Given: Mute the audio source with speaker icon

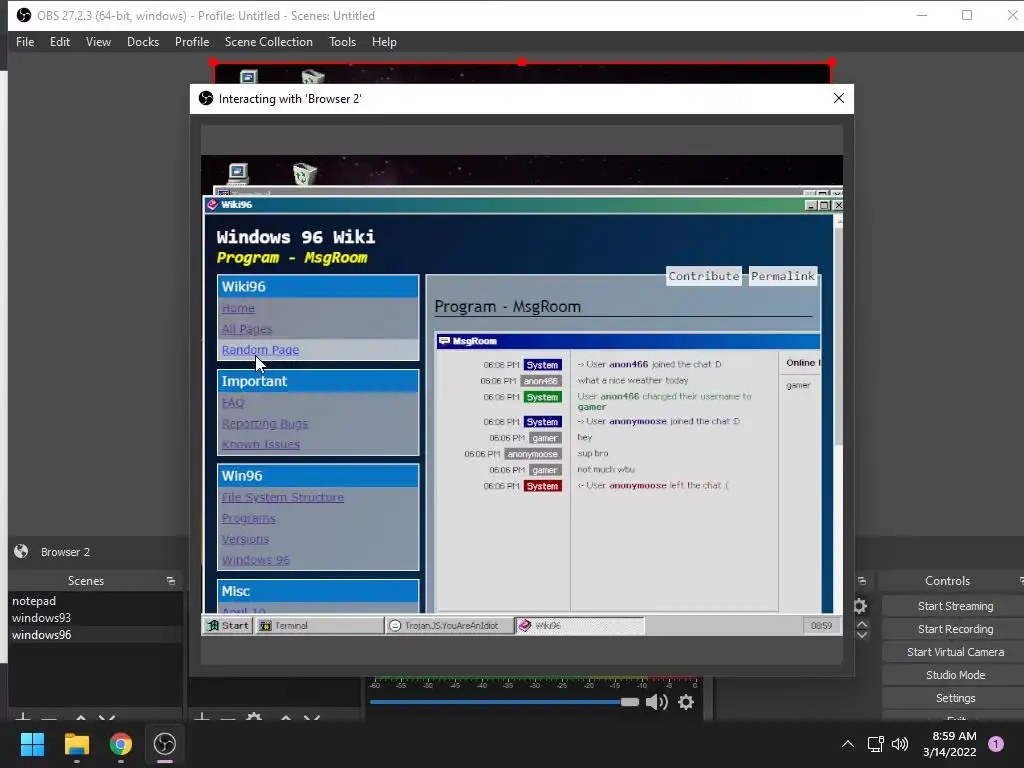Looking at the screenshot, I should pyautogui.click(x=656, y=702).
